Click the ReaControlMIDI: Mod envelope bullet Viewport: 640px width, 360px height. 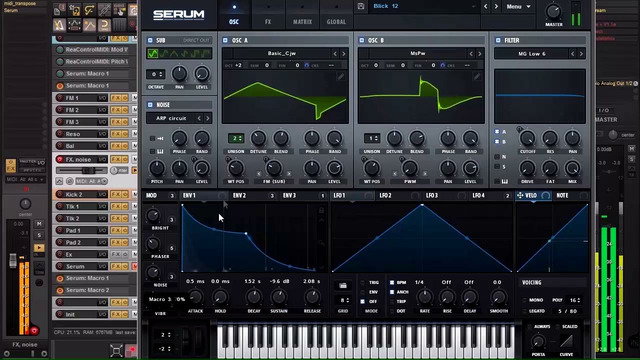click(60, 50)
